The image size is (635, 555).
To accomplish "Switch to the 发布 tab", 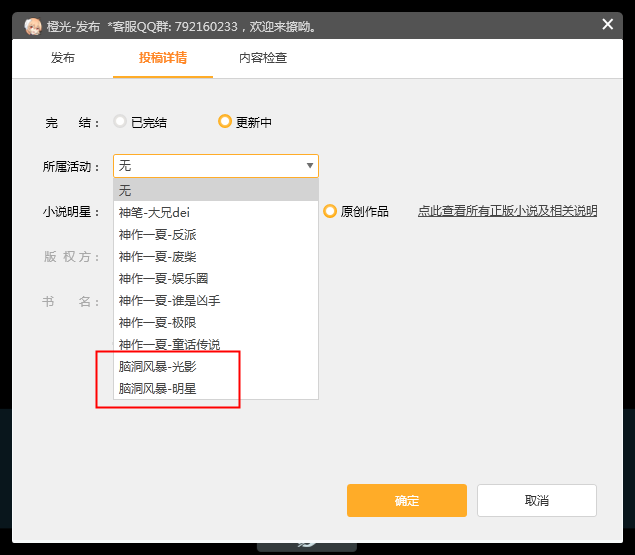I will pos(63,58).
